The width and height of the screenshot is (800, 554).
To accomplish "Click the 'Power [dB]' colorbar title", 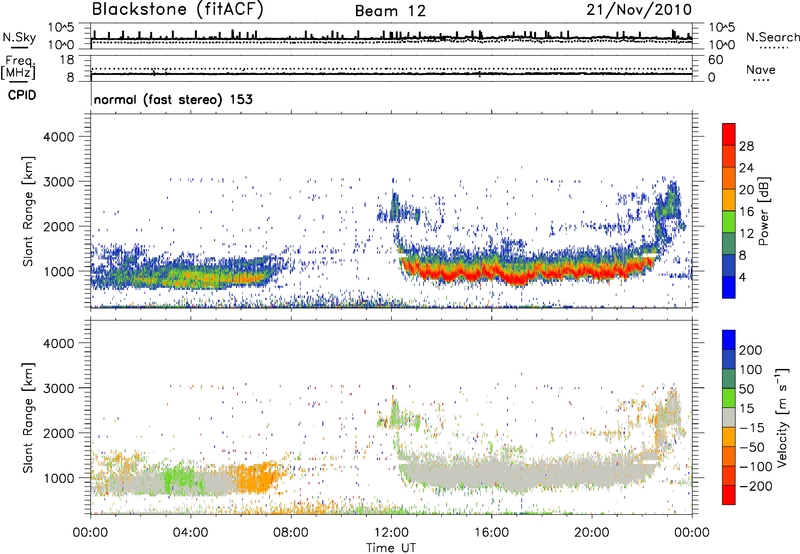I will (764, 211).
